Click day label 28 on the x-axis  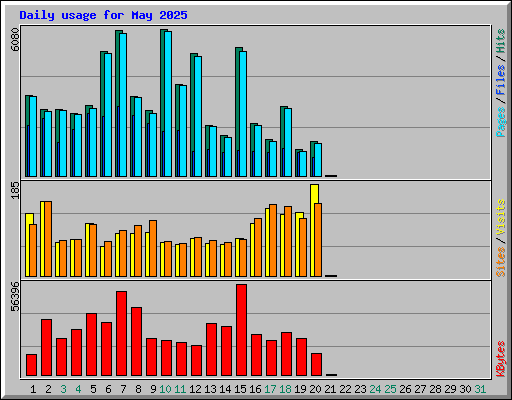pos(435,389)
